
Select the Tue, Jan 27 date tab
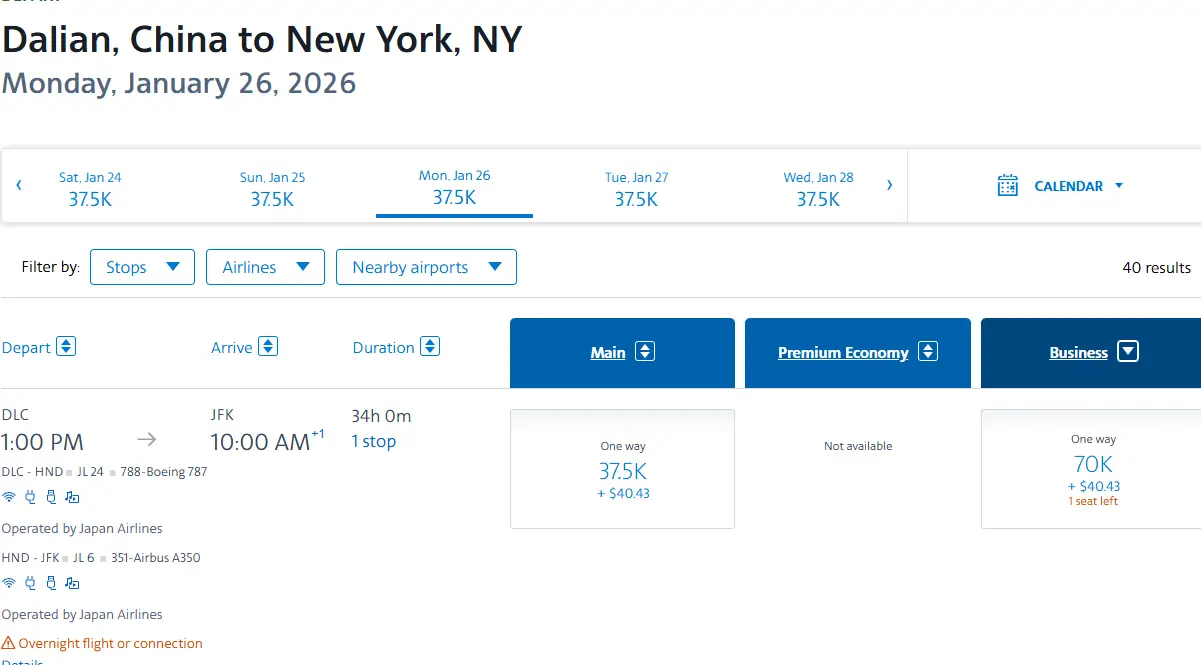coord(636,188)
